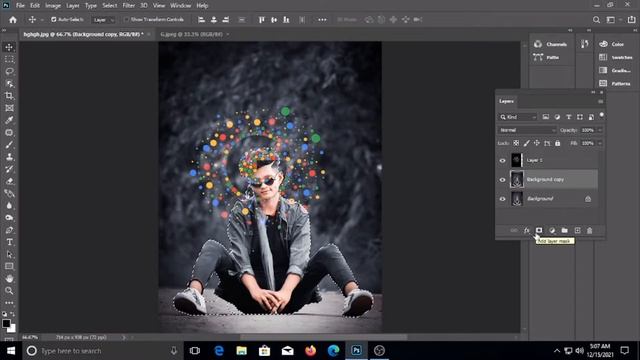Select the Move tool in the toolbar
640x360 pixels.
[x=9, y=47]
